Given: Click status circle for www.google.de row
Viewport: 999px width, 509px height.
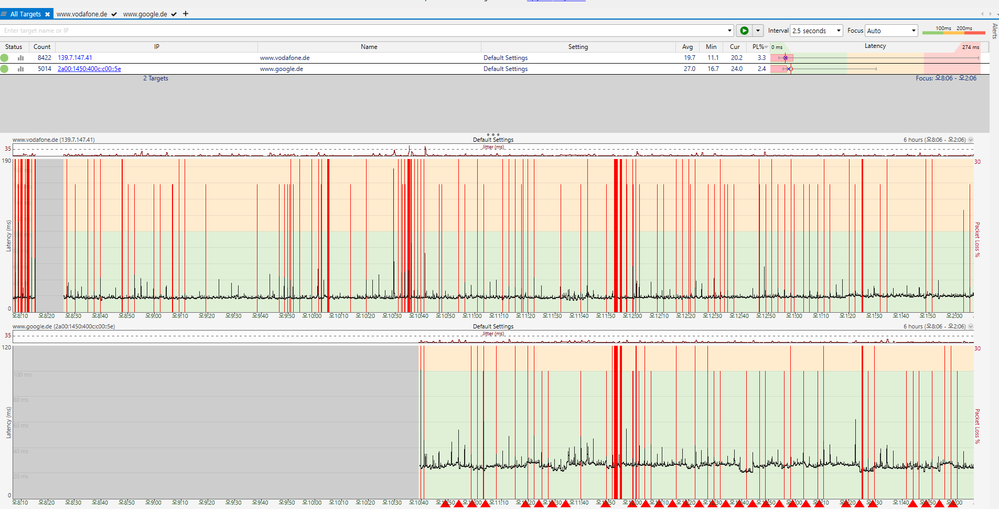Looking at the screenshot, I should tap(5, 69).
